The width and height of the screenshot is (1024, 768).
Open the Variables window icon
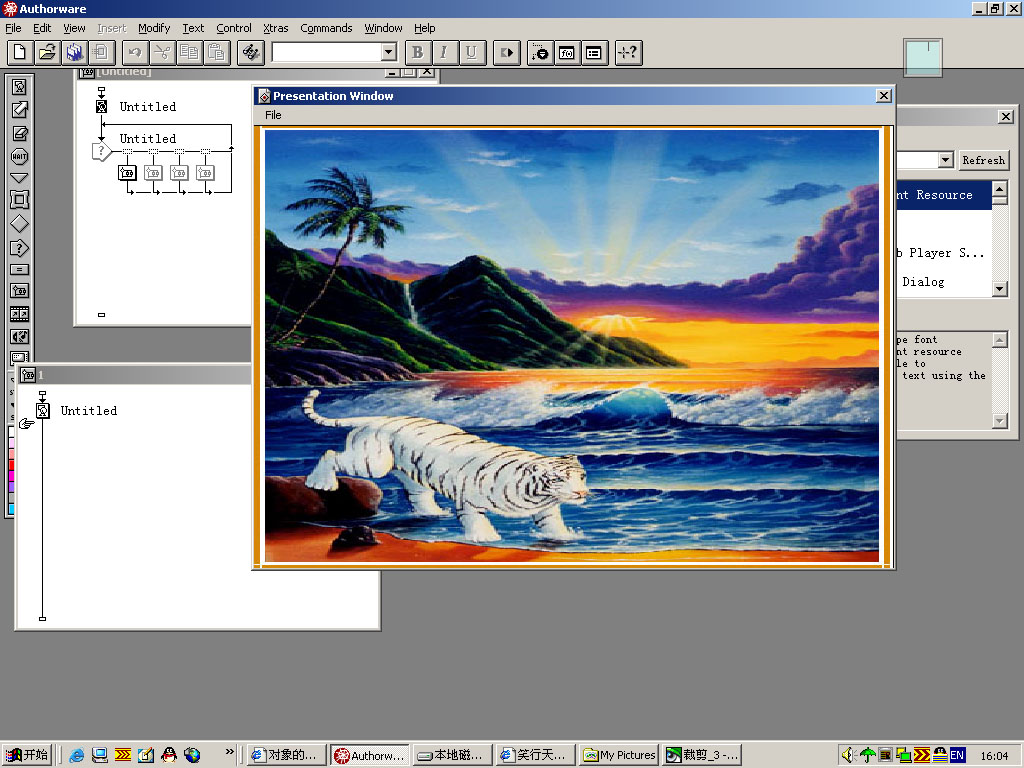[594, 53]
